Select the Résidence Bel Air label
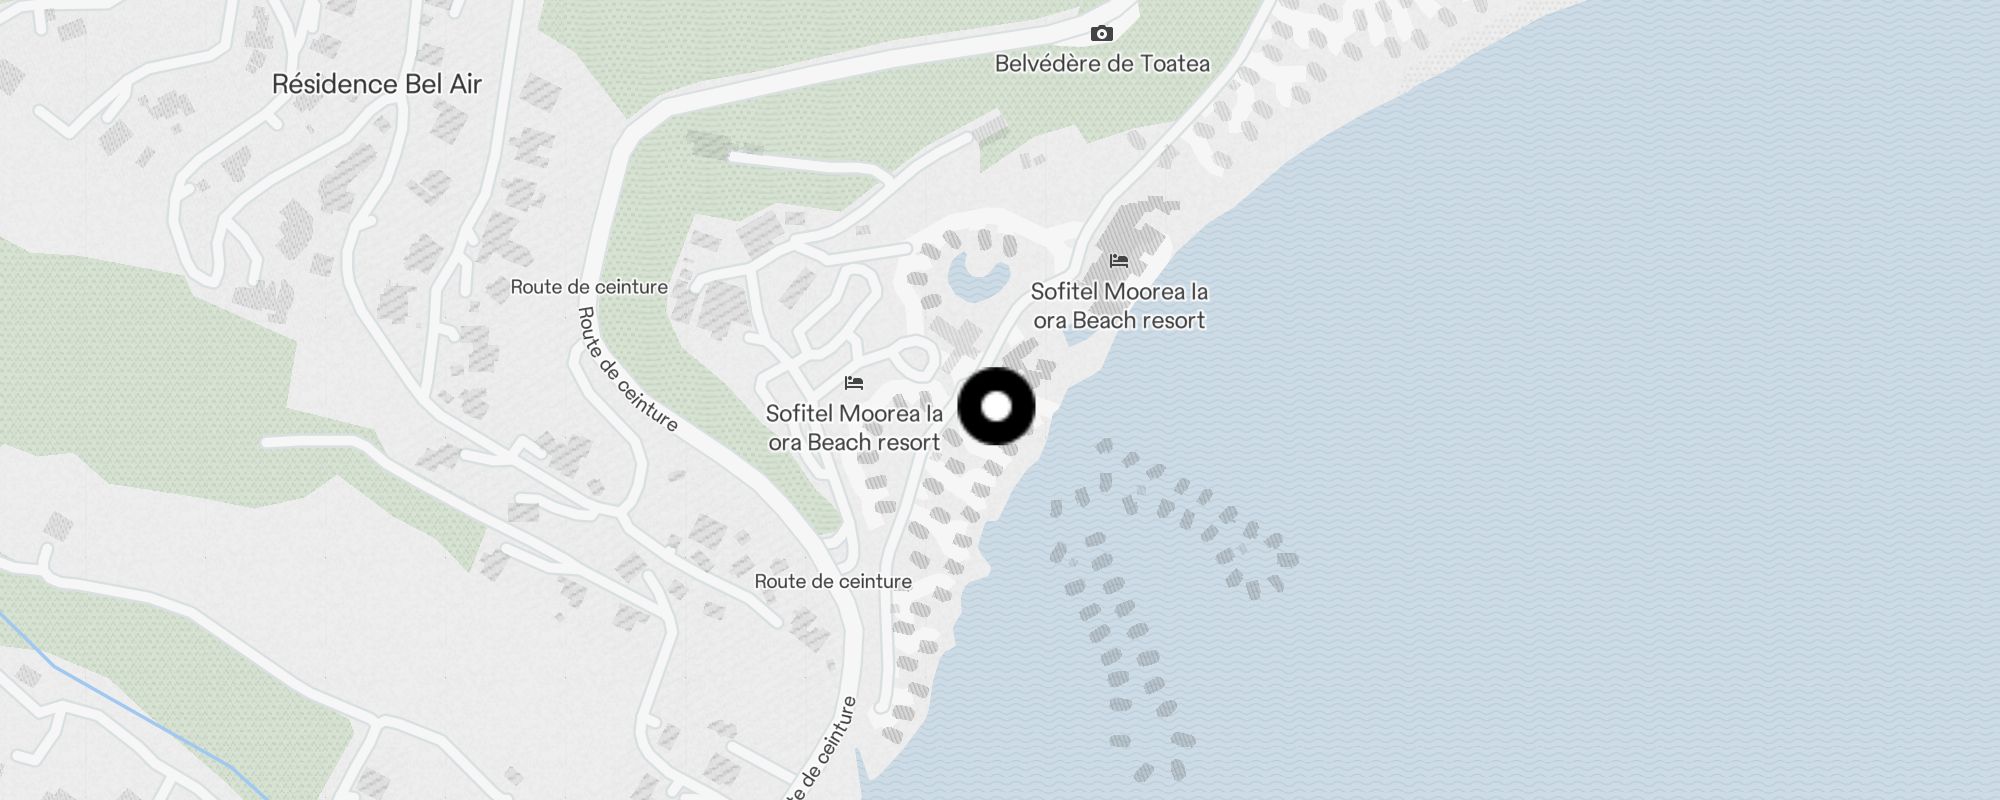The height and width of the screenshot is (800, 2000). click(x=377, y=84)
